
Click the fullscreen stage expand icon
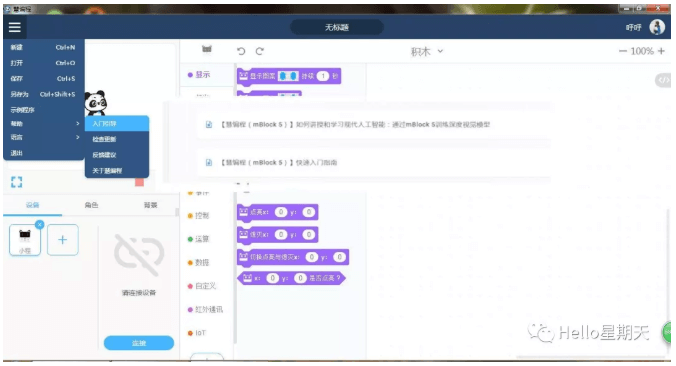click(x=16, y=182)
